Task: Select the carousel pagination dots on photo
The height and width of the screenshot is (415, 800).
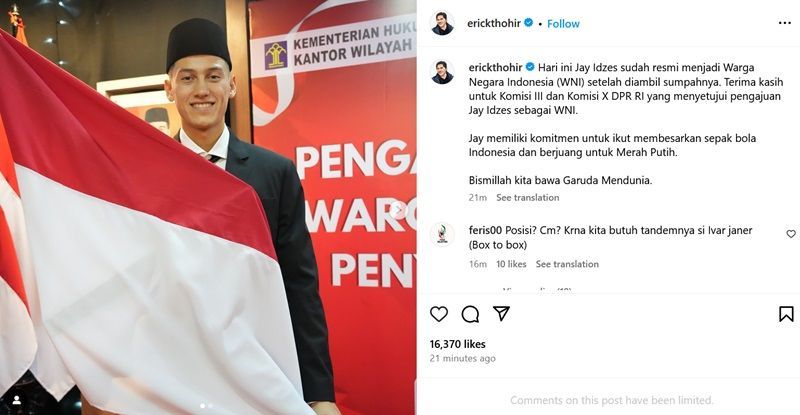Action: coord(206,406)
